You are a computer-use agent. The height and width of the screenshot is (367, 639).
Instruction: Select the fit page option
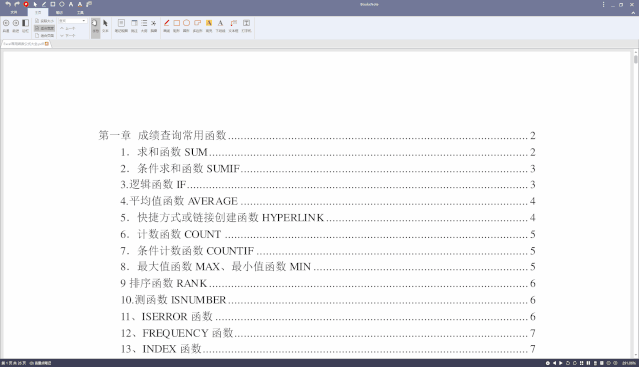[x=44, y=35]
